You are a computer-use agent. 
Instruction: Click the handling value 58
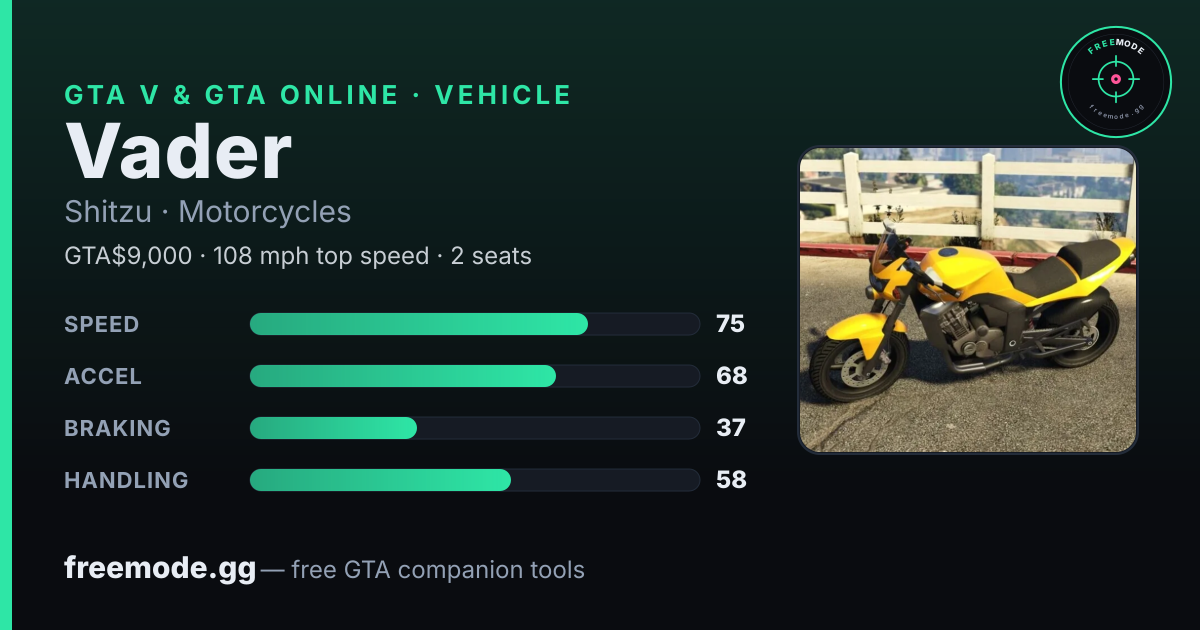click(x=731, y=480)
